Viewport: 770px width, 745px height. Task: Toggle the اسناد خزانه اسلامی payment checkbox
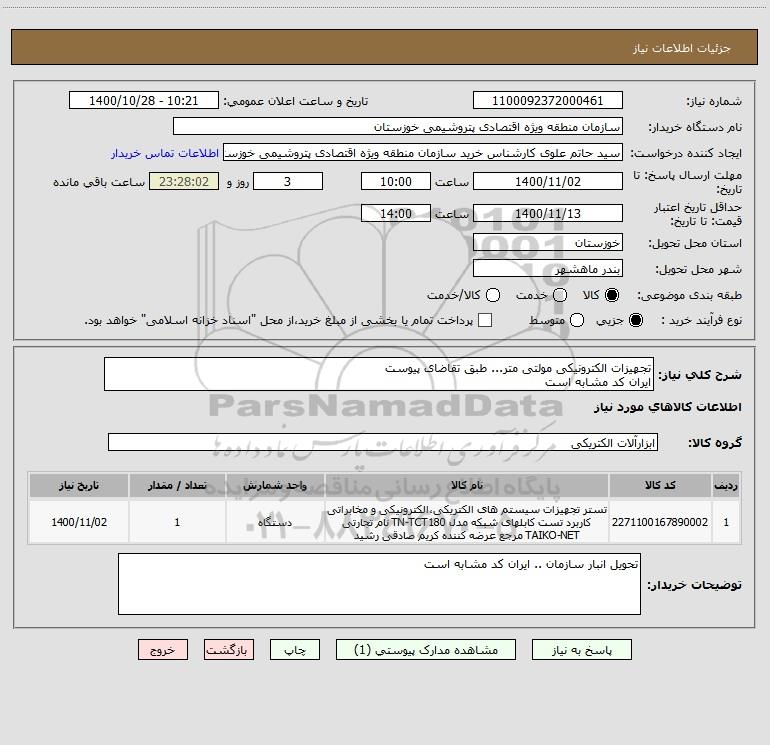click(x=485, y=320)
